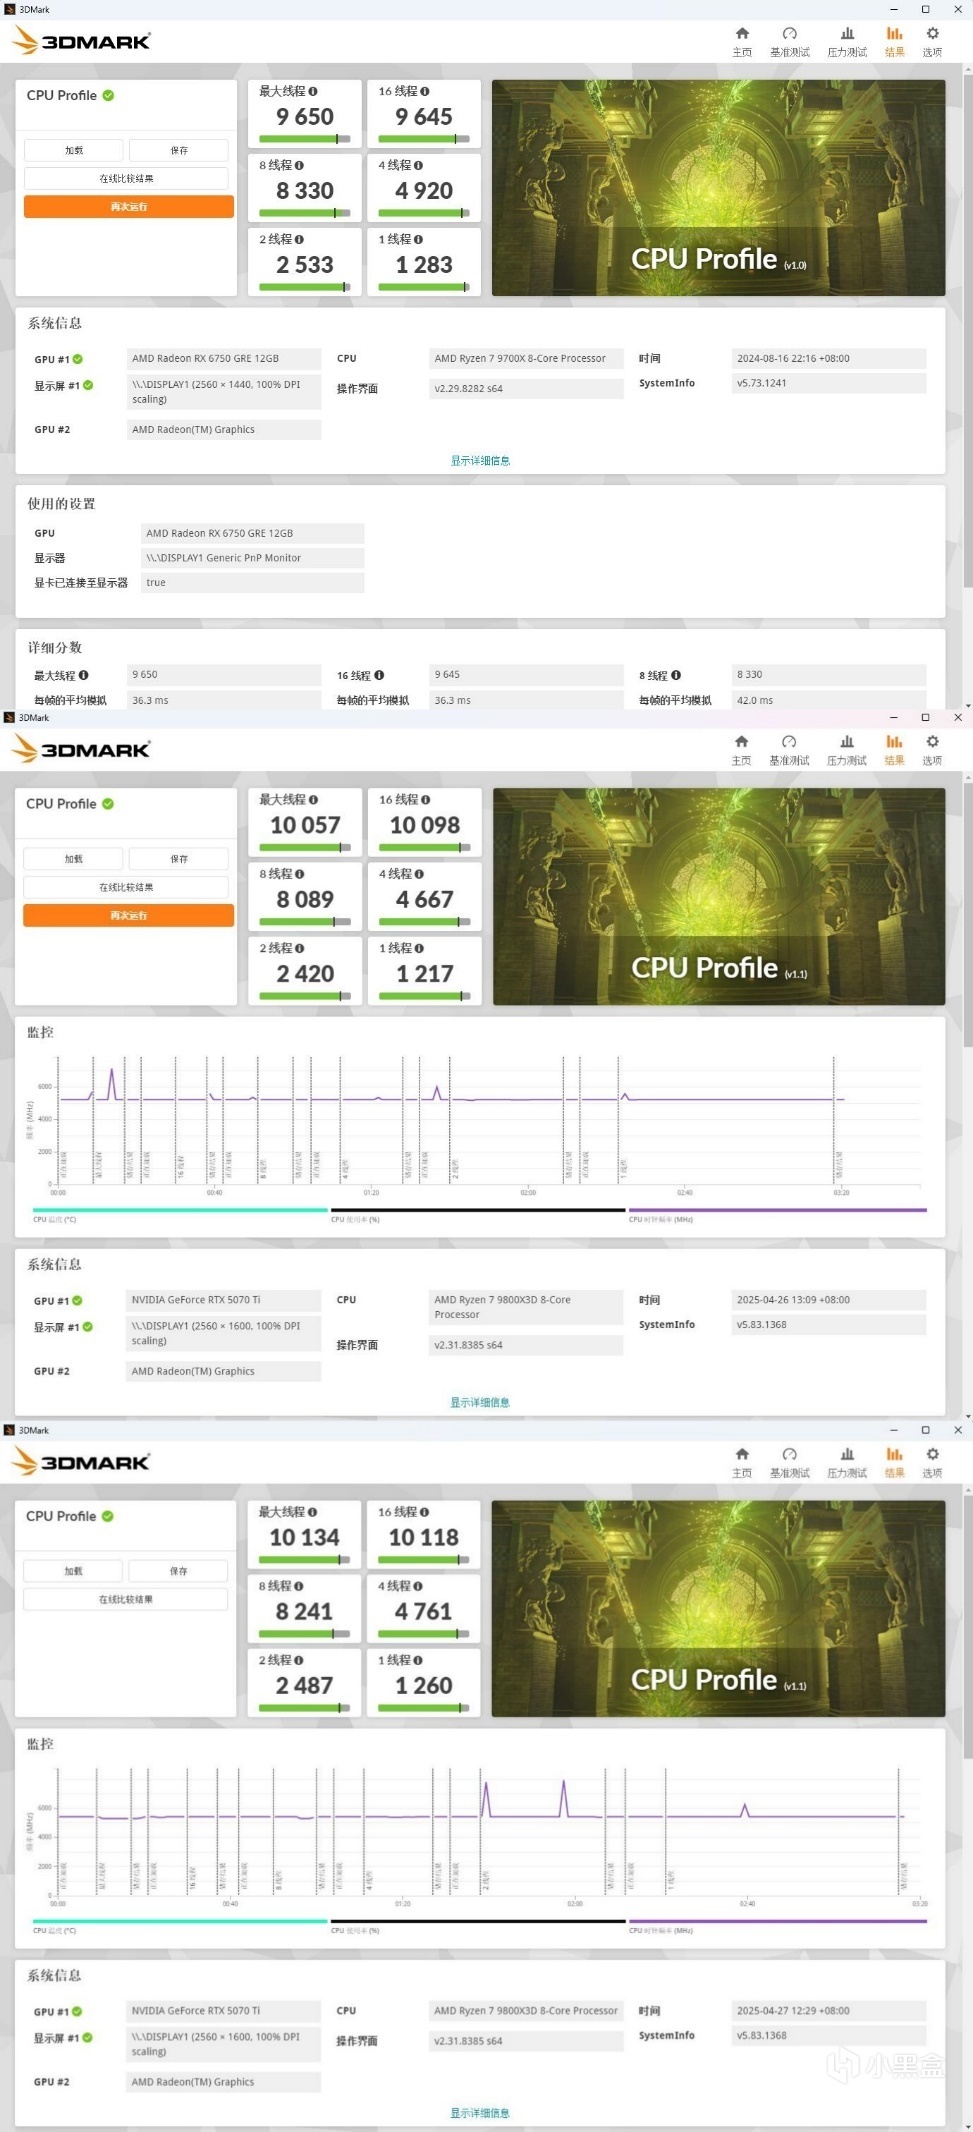Screen dimensions: 973x2132
Task: Toggle black CPU 使用率 legend in the 10 057 window
Action: [478, 1214]
